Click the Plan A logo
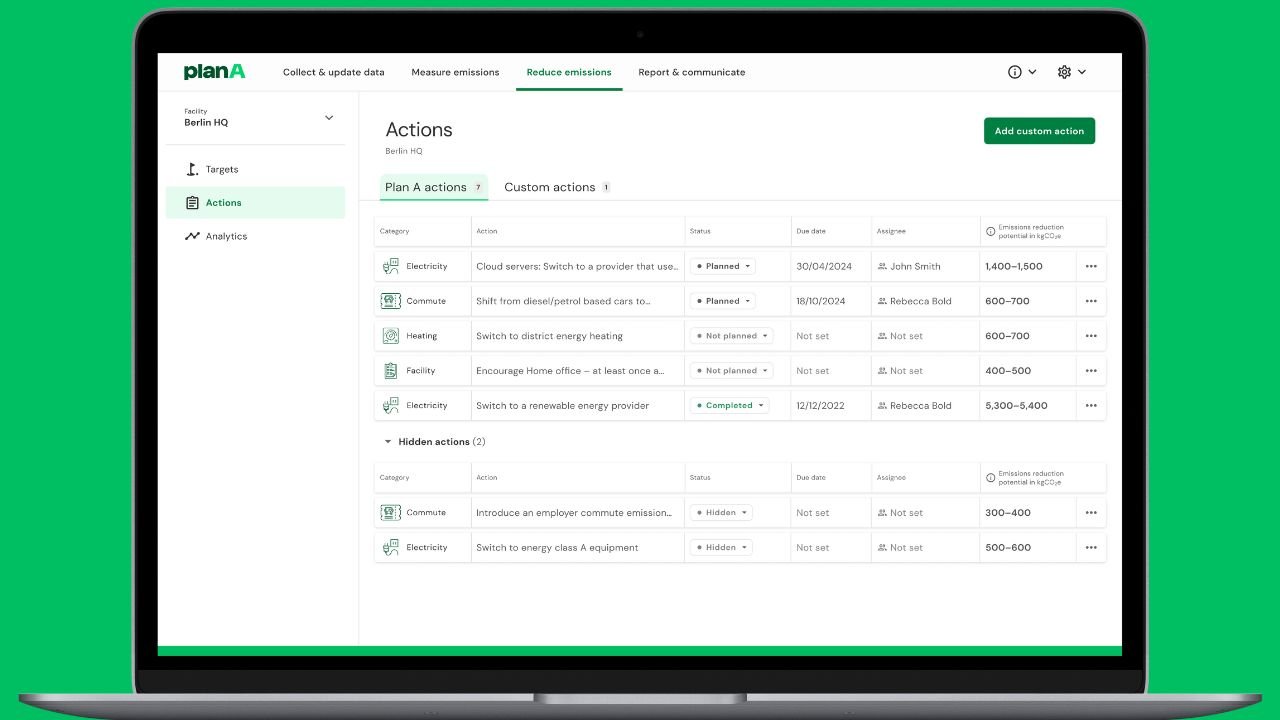Image resolution: width=1280 pixels, height=720 pixels. coord(214,72)
